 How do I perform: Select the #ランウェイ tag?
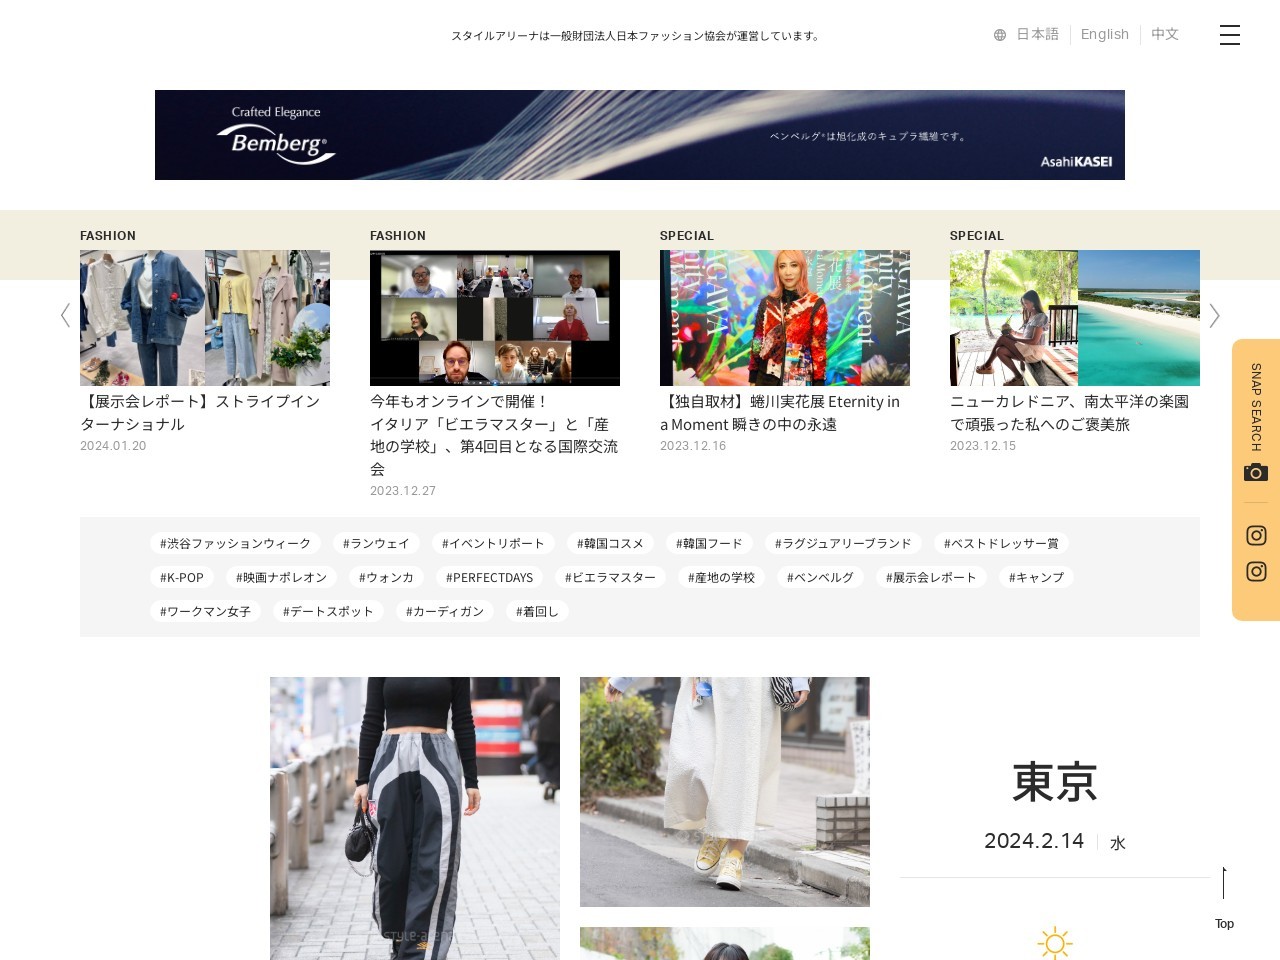(x=376, y=543)
